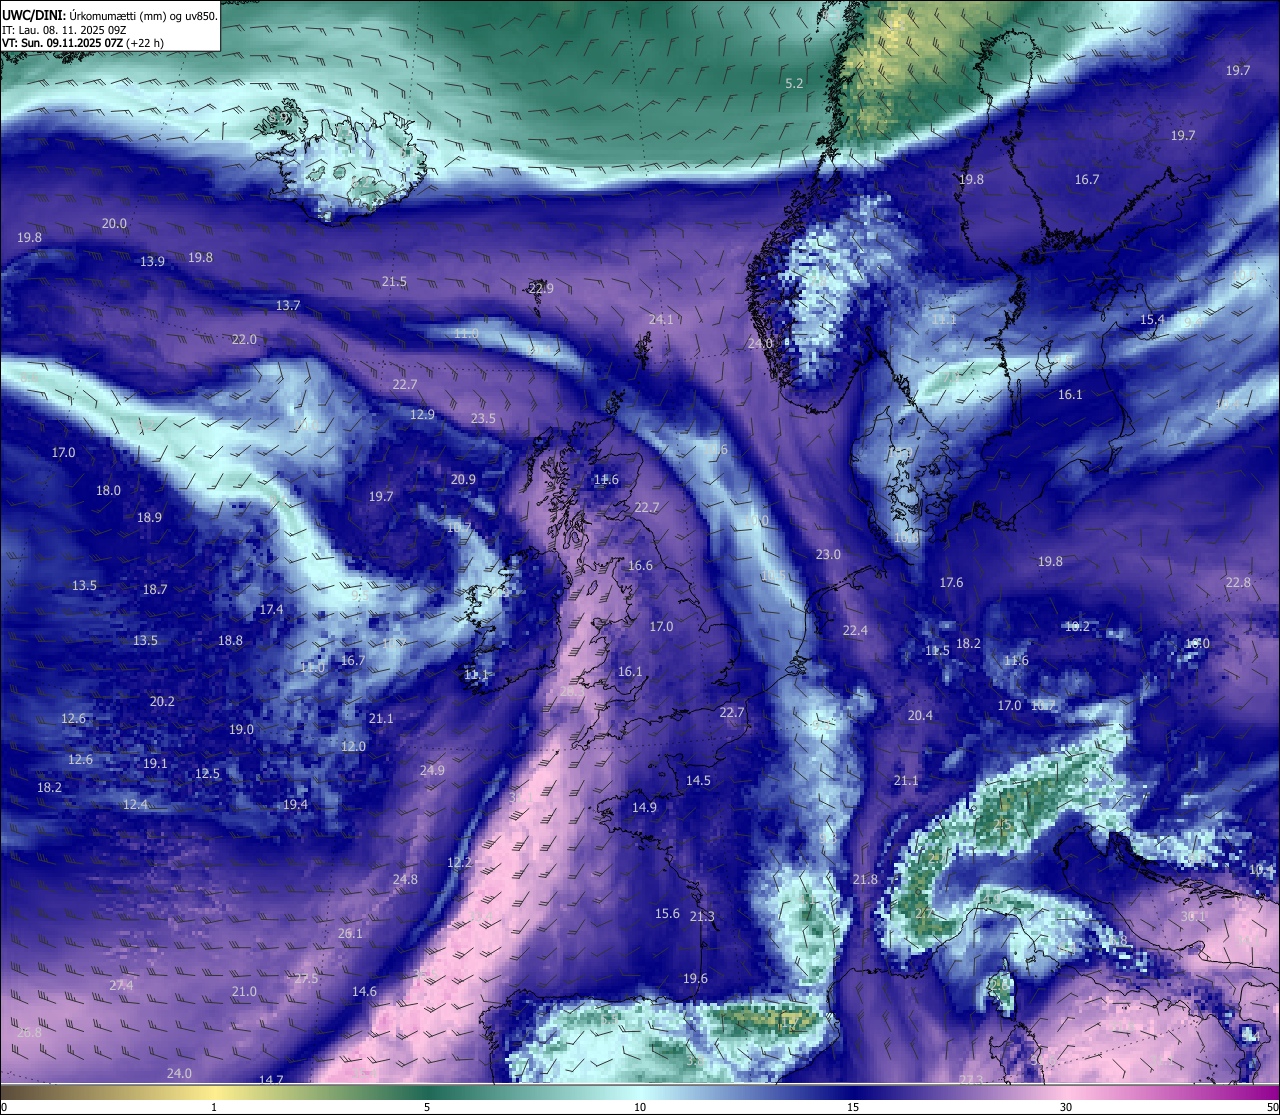Click the 22.0 value label

(244, 340)
